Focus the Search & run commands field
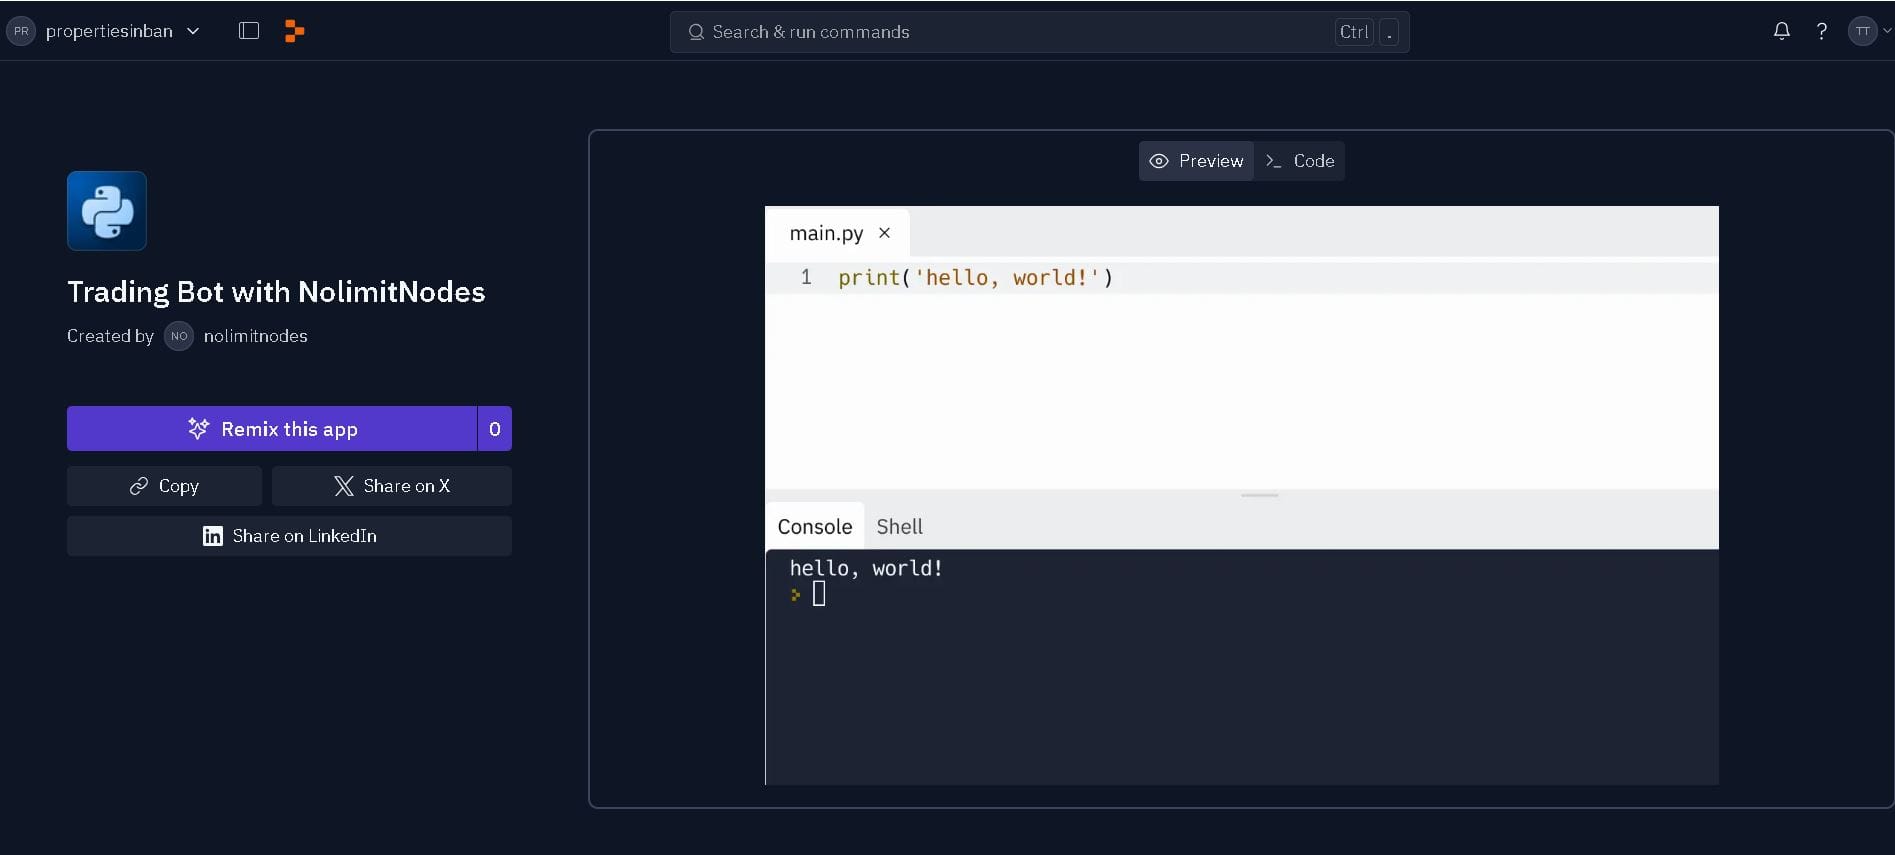 [1039, 32]
